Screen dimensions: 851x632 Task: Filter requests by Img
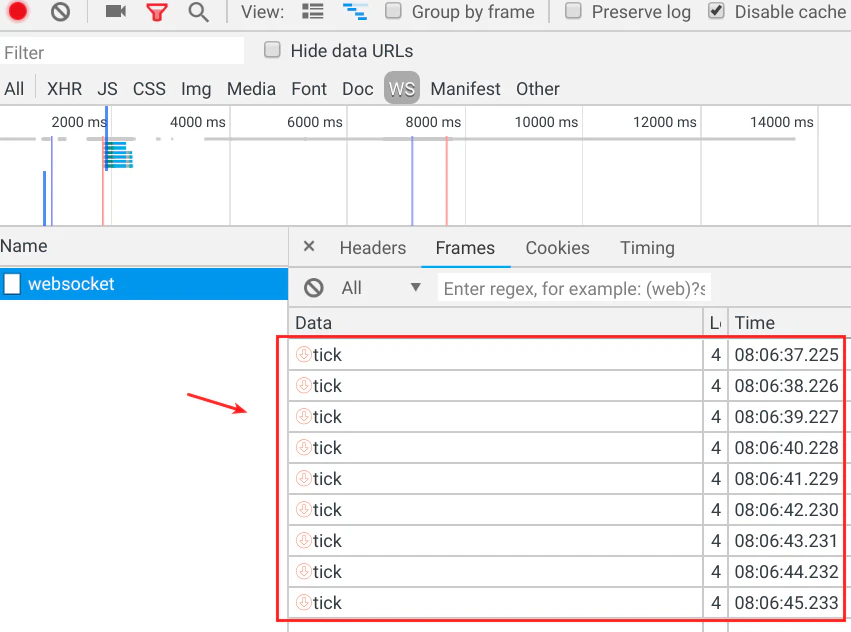click(196, 89)
